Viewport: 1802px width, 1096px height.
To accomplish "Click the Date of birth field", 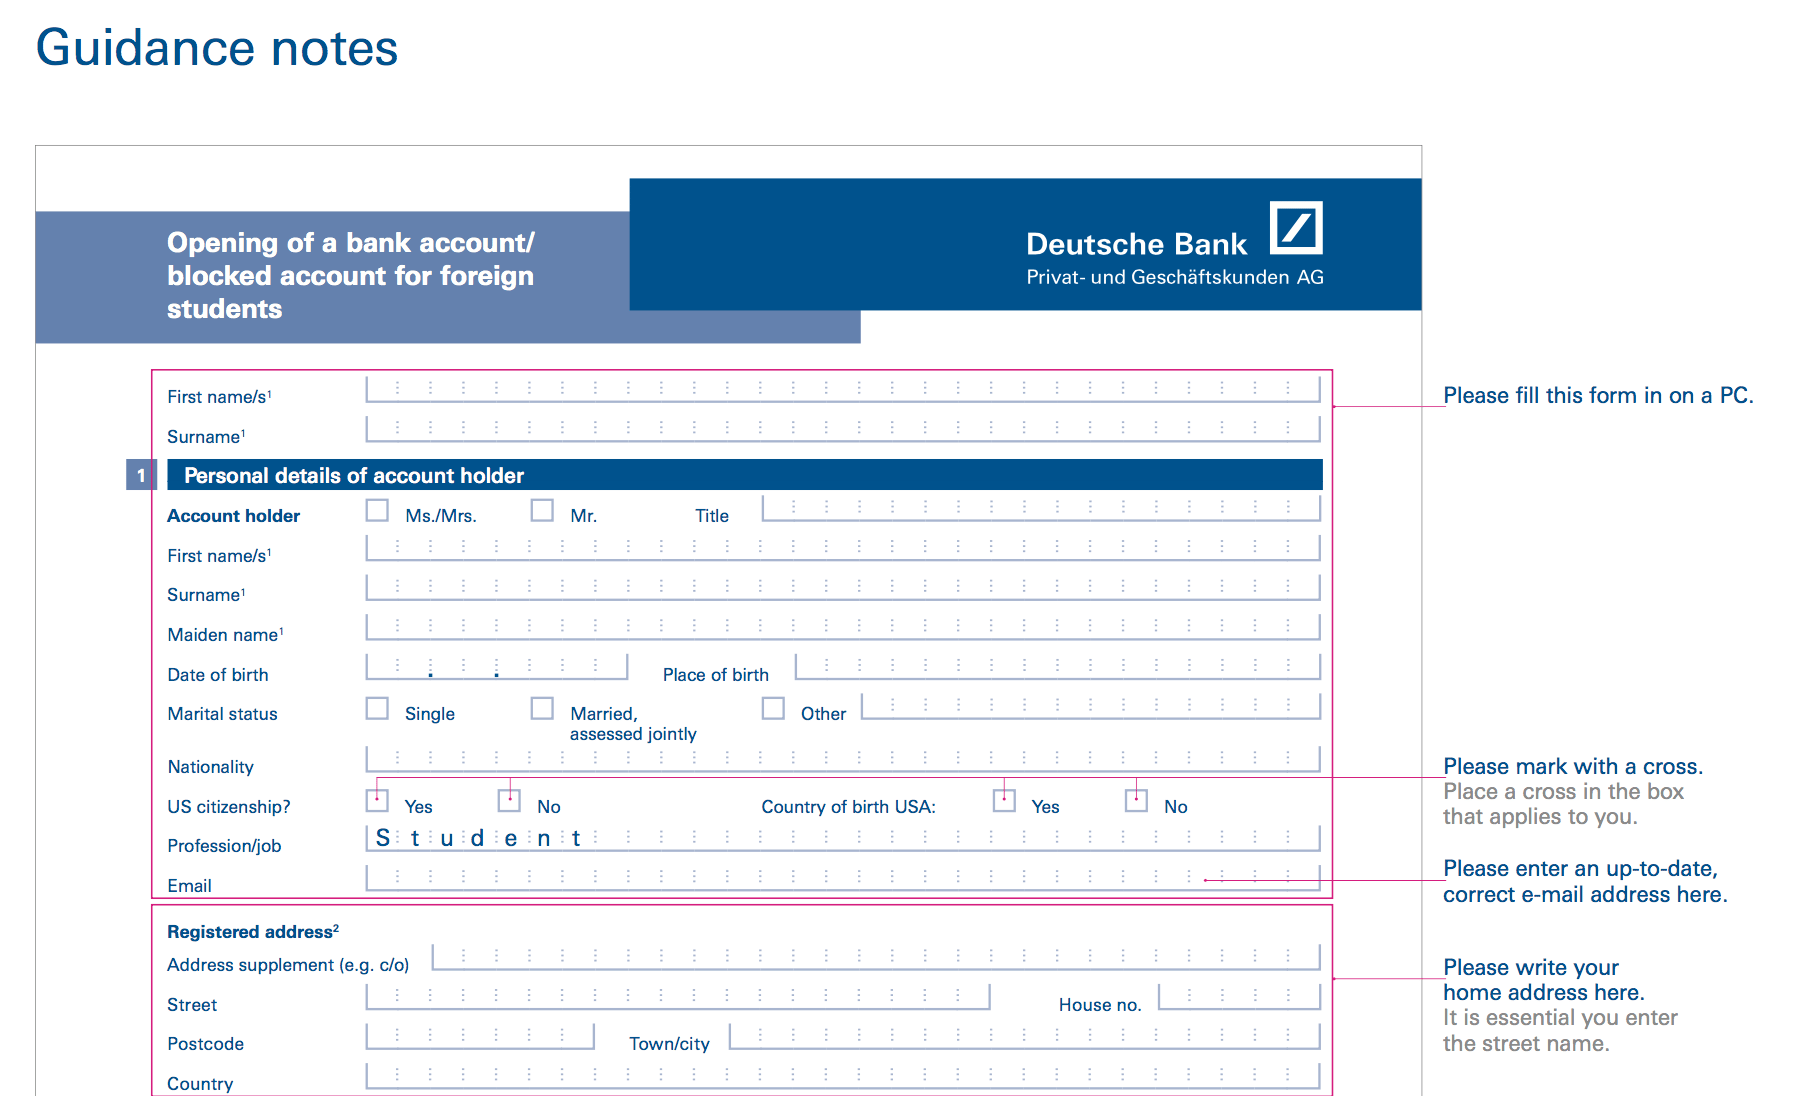I will [x=497, y=667].
